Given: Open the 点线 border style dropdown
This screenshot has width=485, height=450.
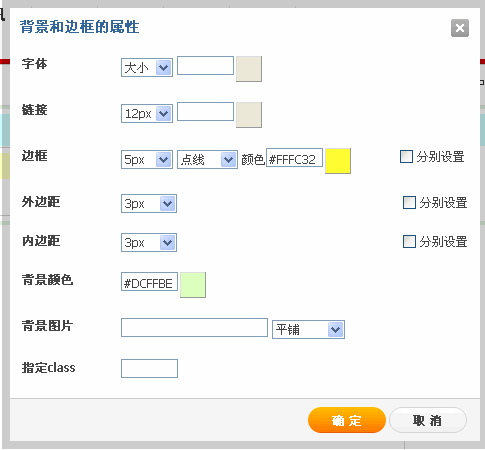Looking at the screenshot, I should click(207, 160).
